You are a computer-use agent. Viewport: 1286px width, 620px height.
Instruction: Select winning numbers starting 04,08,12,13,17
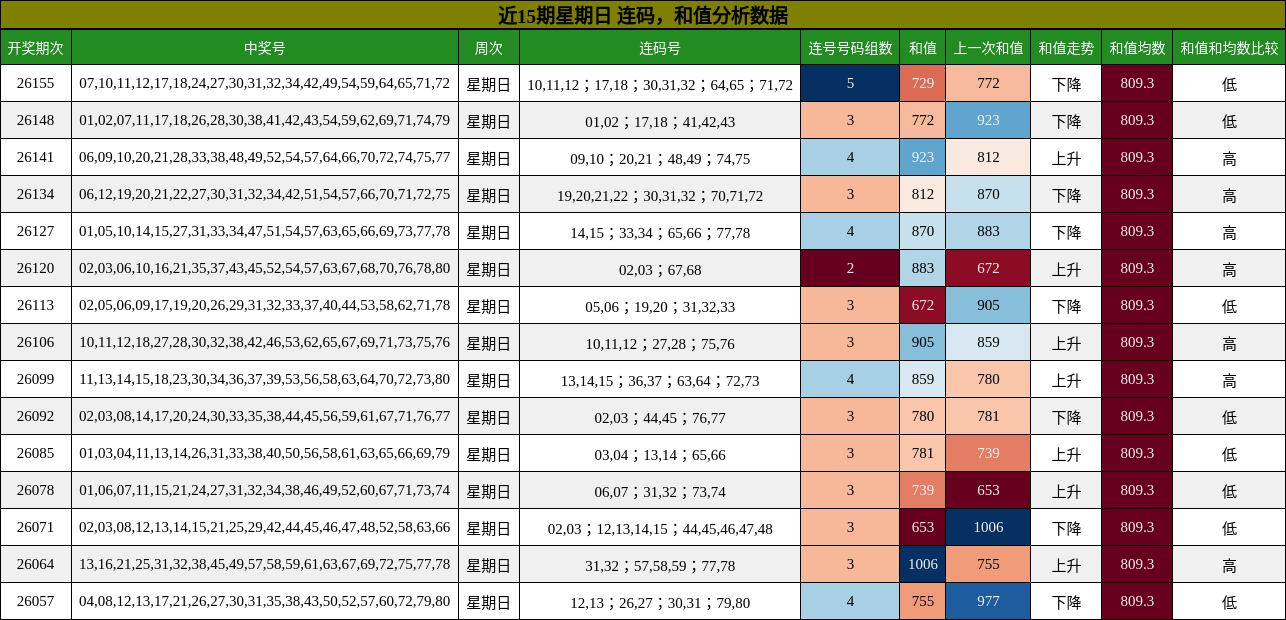pos(265,602)
